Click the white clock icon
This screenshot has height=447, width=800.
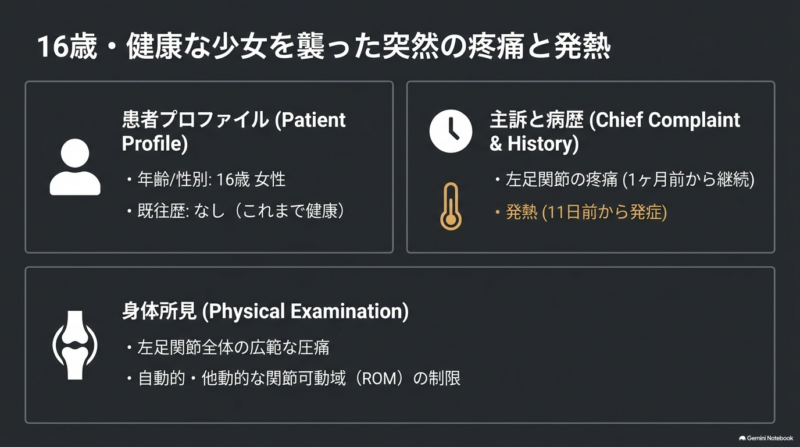coord(451,131)
